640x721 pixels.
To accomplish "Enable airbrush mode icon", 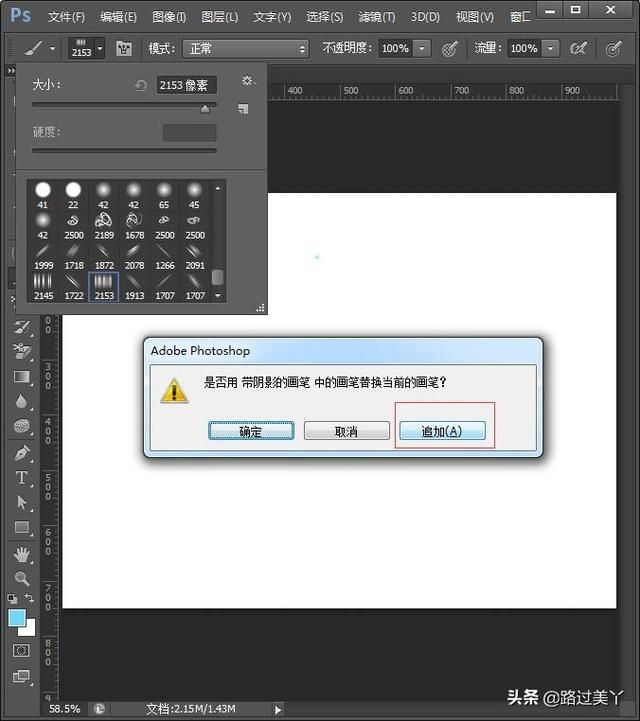I will (x=578, y=48).
